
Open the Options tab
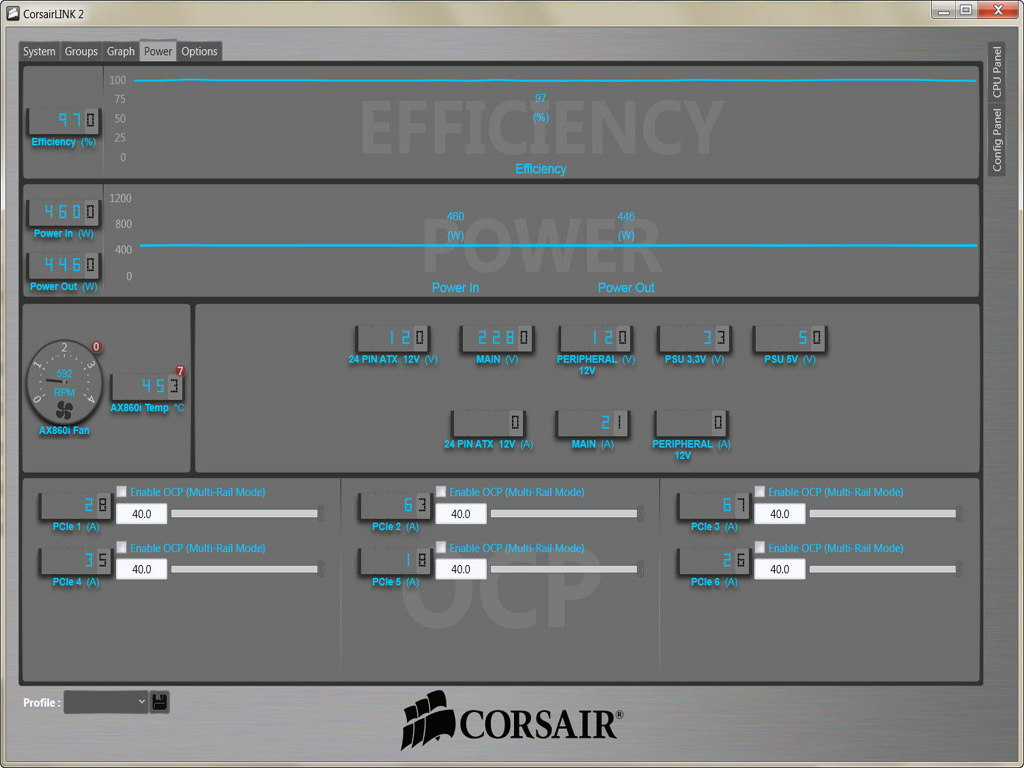coord(199,52)
